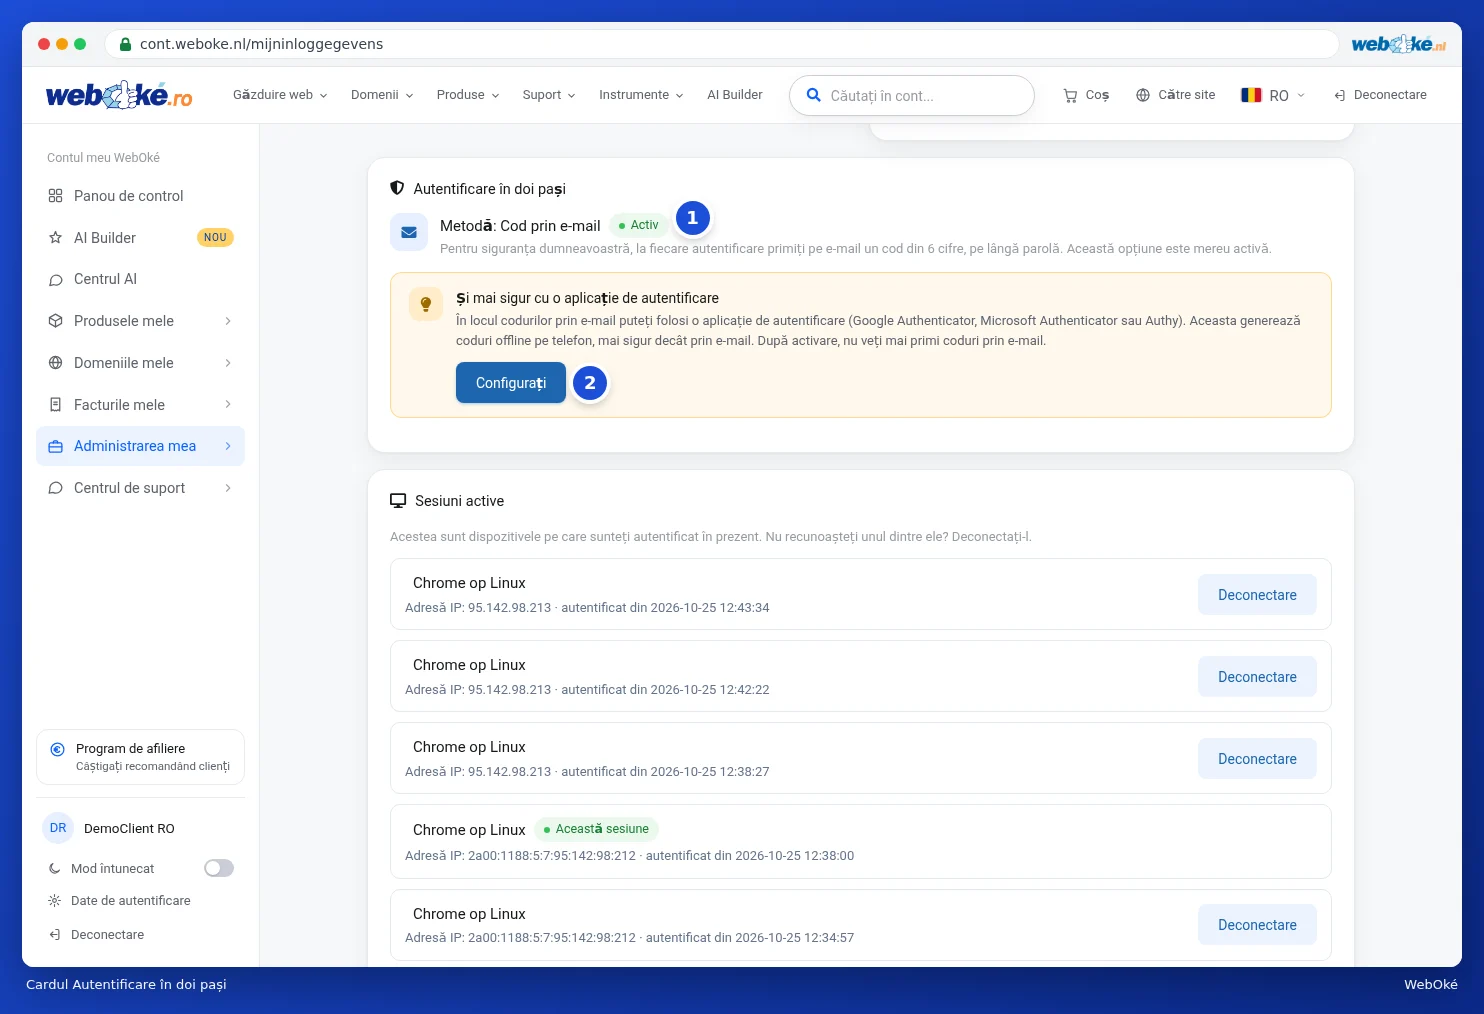Open the Produse dropdown menu
The height and width of the screenshot is (1014, 1484).
468,95
